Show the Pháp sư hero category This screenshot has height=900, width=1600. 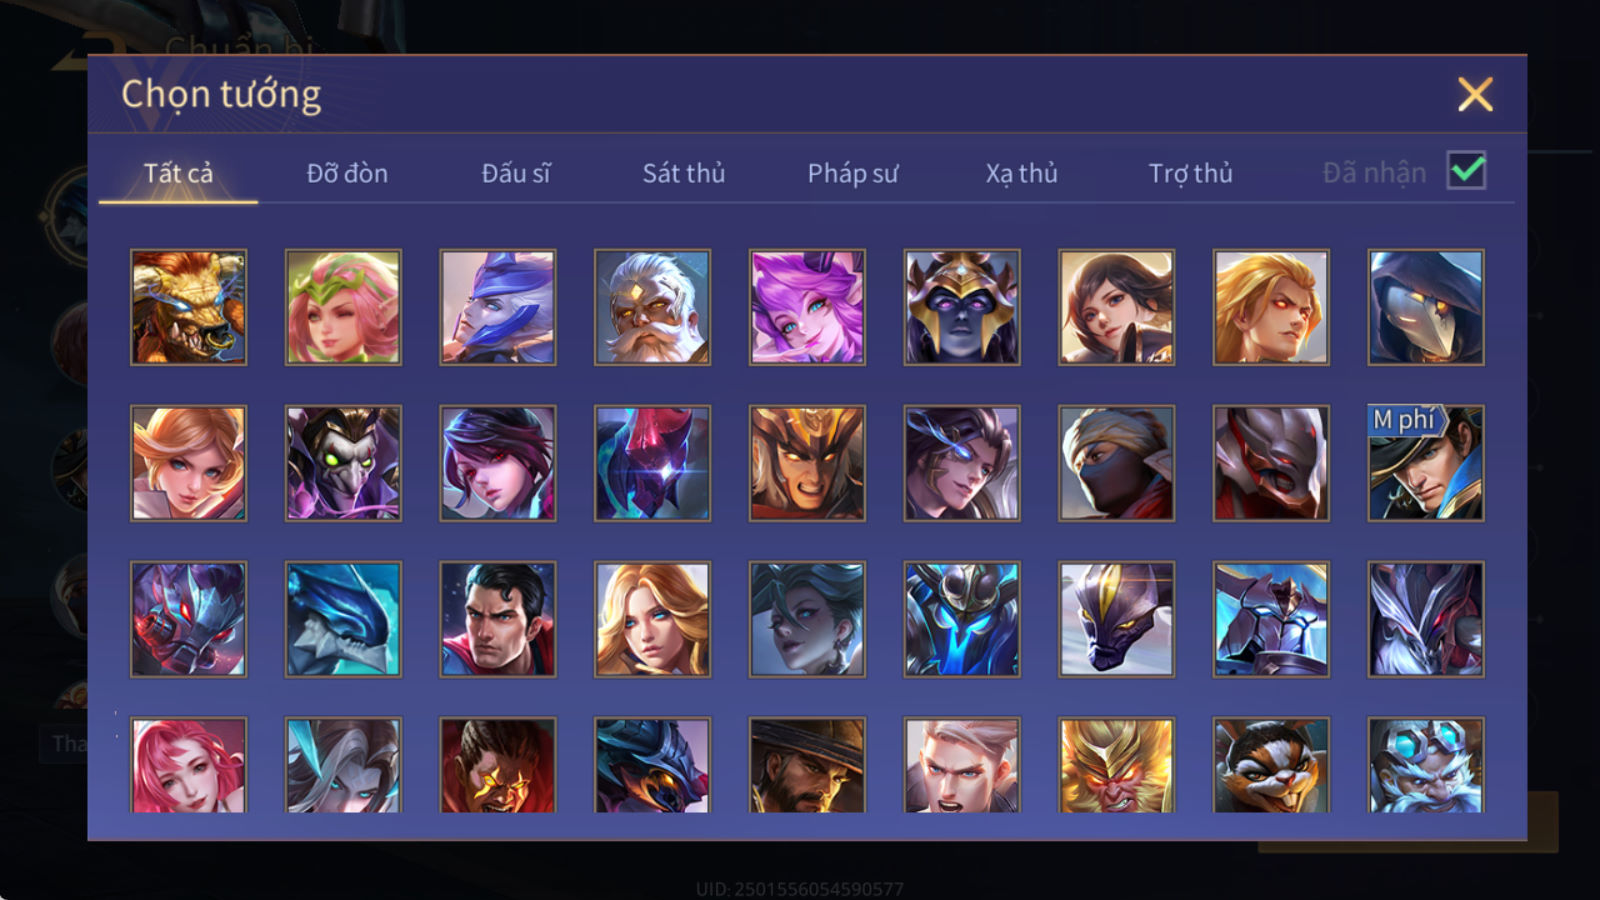point(852,173)
